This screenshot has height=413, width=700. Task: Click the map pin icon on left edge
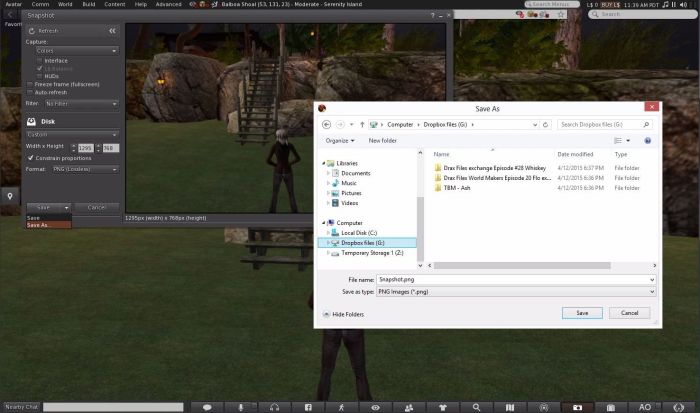coord(10,196)
